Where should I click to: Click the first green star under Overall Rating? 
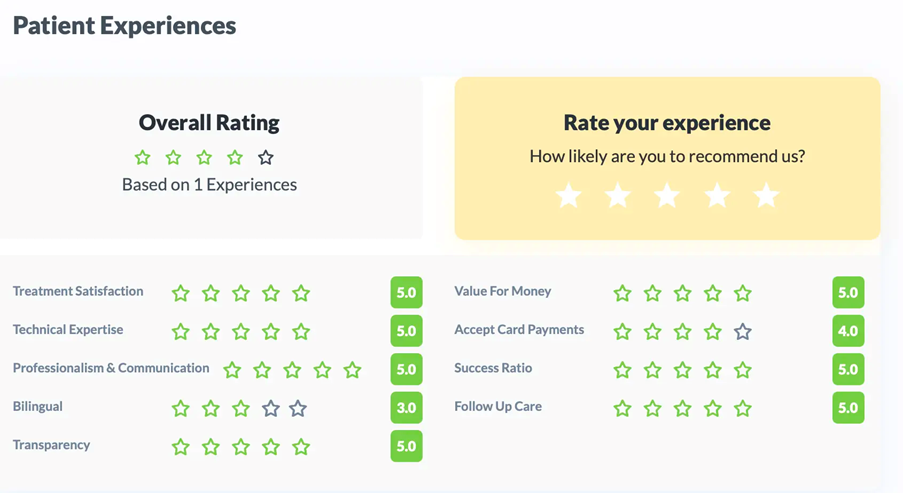[x=143, y=158]
